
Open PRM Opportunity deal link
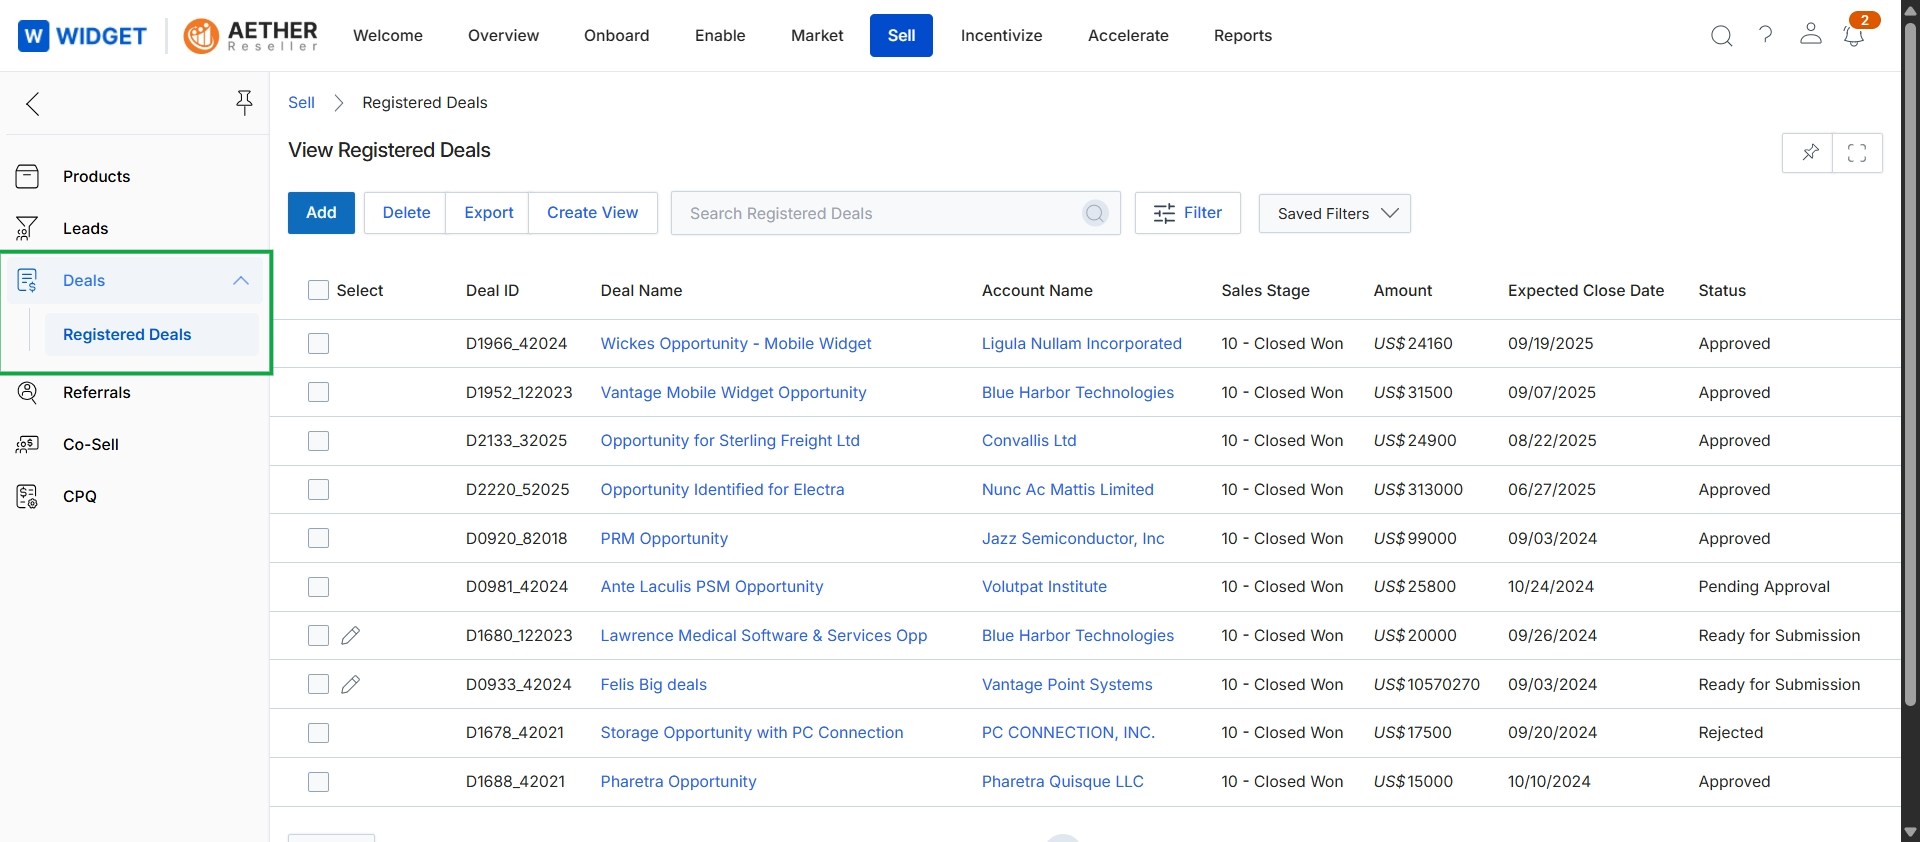click(664, 539)
